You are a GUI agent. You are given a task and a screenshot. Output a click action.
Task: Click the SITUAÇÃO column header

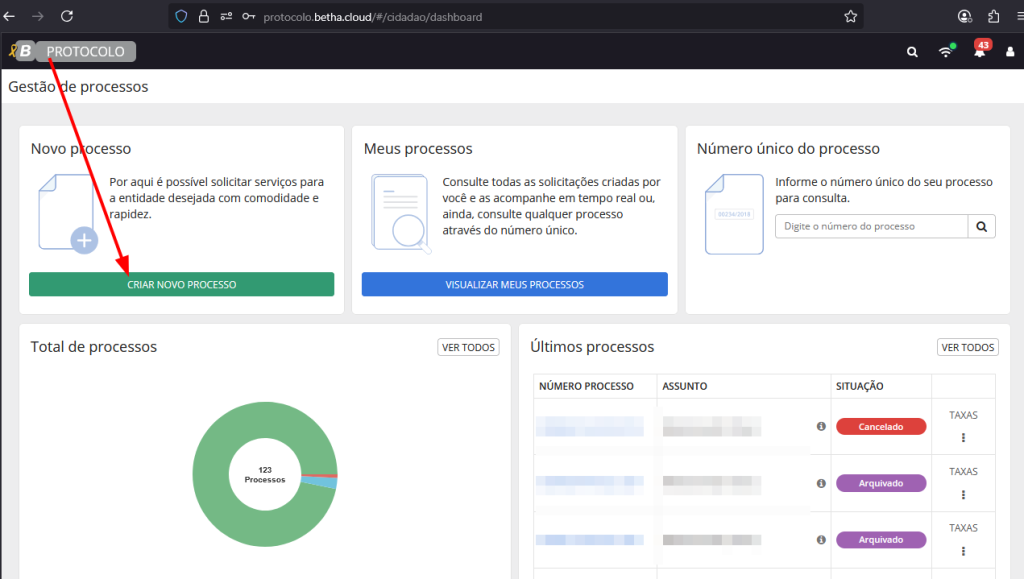tap(859, 386)
